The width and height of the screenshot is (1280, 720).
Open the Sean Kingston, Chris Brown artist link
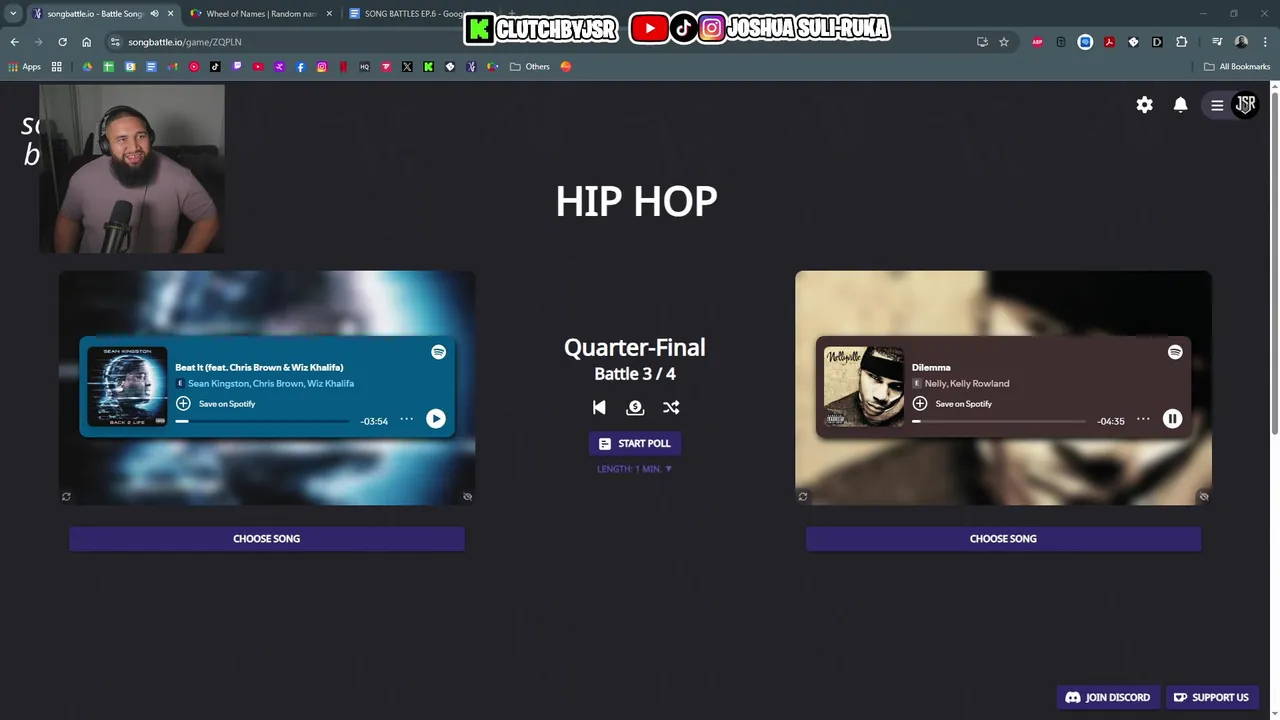click(x=271, y=383)
